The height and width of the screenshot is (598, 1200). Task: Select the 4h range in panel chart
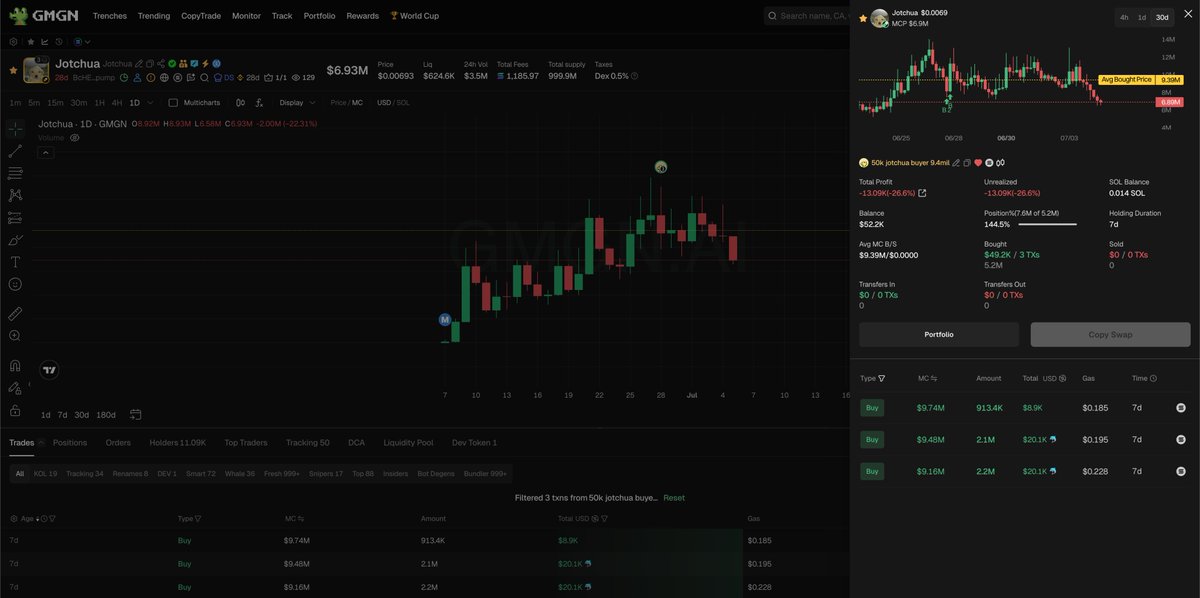1124,18
